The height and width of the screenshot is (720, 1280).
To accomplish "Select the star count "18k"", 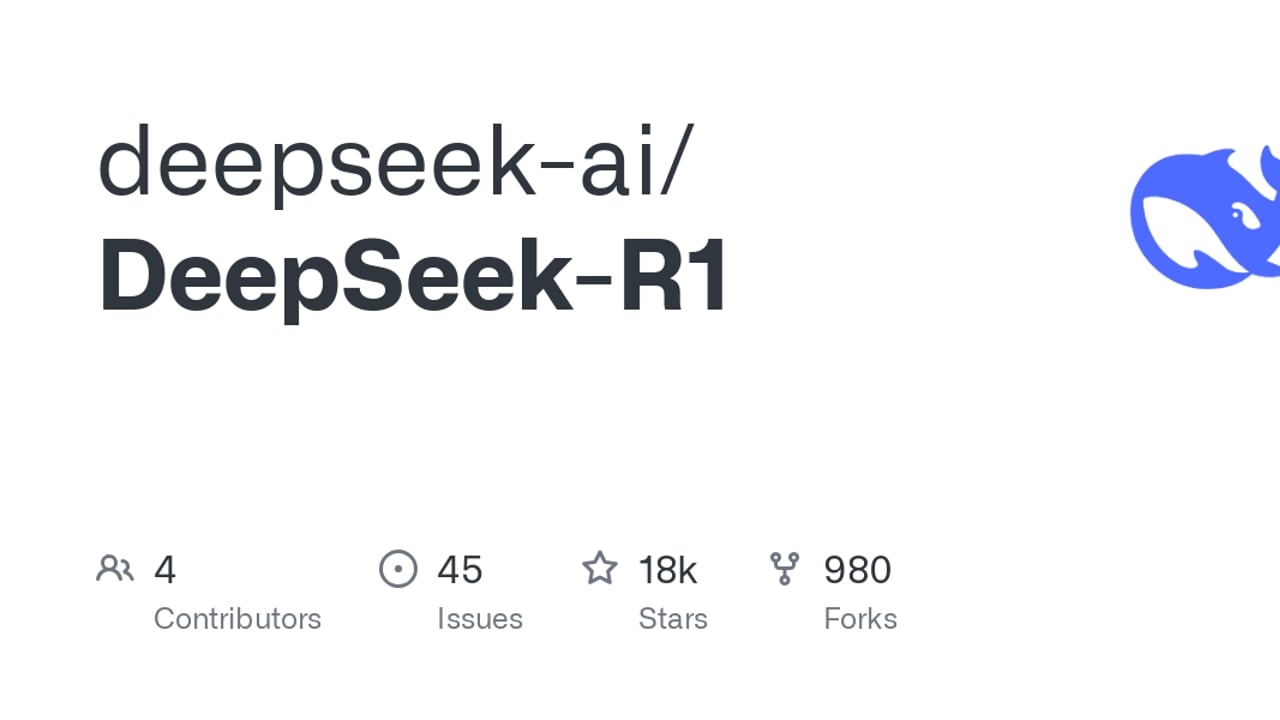I will click(668, 570).
